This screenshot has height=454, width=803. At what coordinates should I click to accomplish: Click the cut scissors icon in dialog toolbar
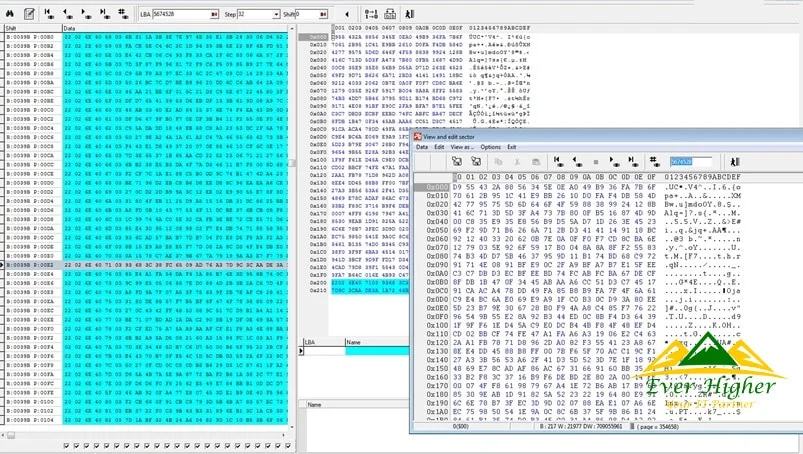[x=517, y=162]
